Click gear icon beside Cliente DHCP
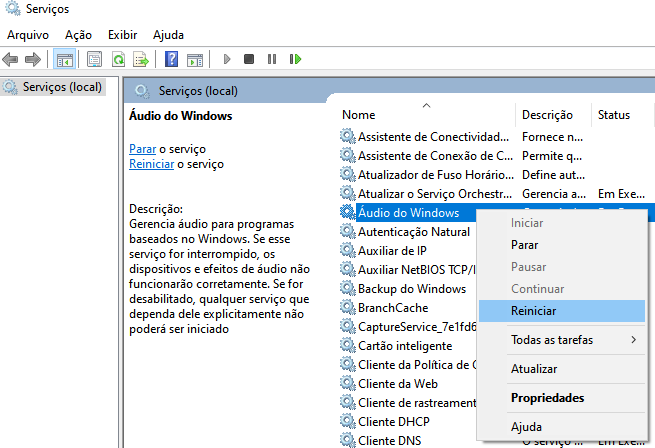The height and width of the screenshot is (448, 655). click(x=348, y=421)
